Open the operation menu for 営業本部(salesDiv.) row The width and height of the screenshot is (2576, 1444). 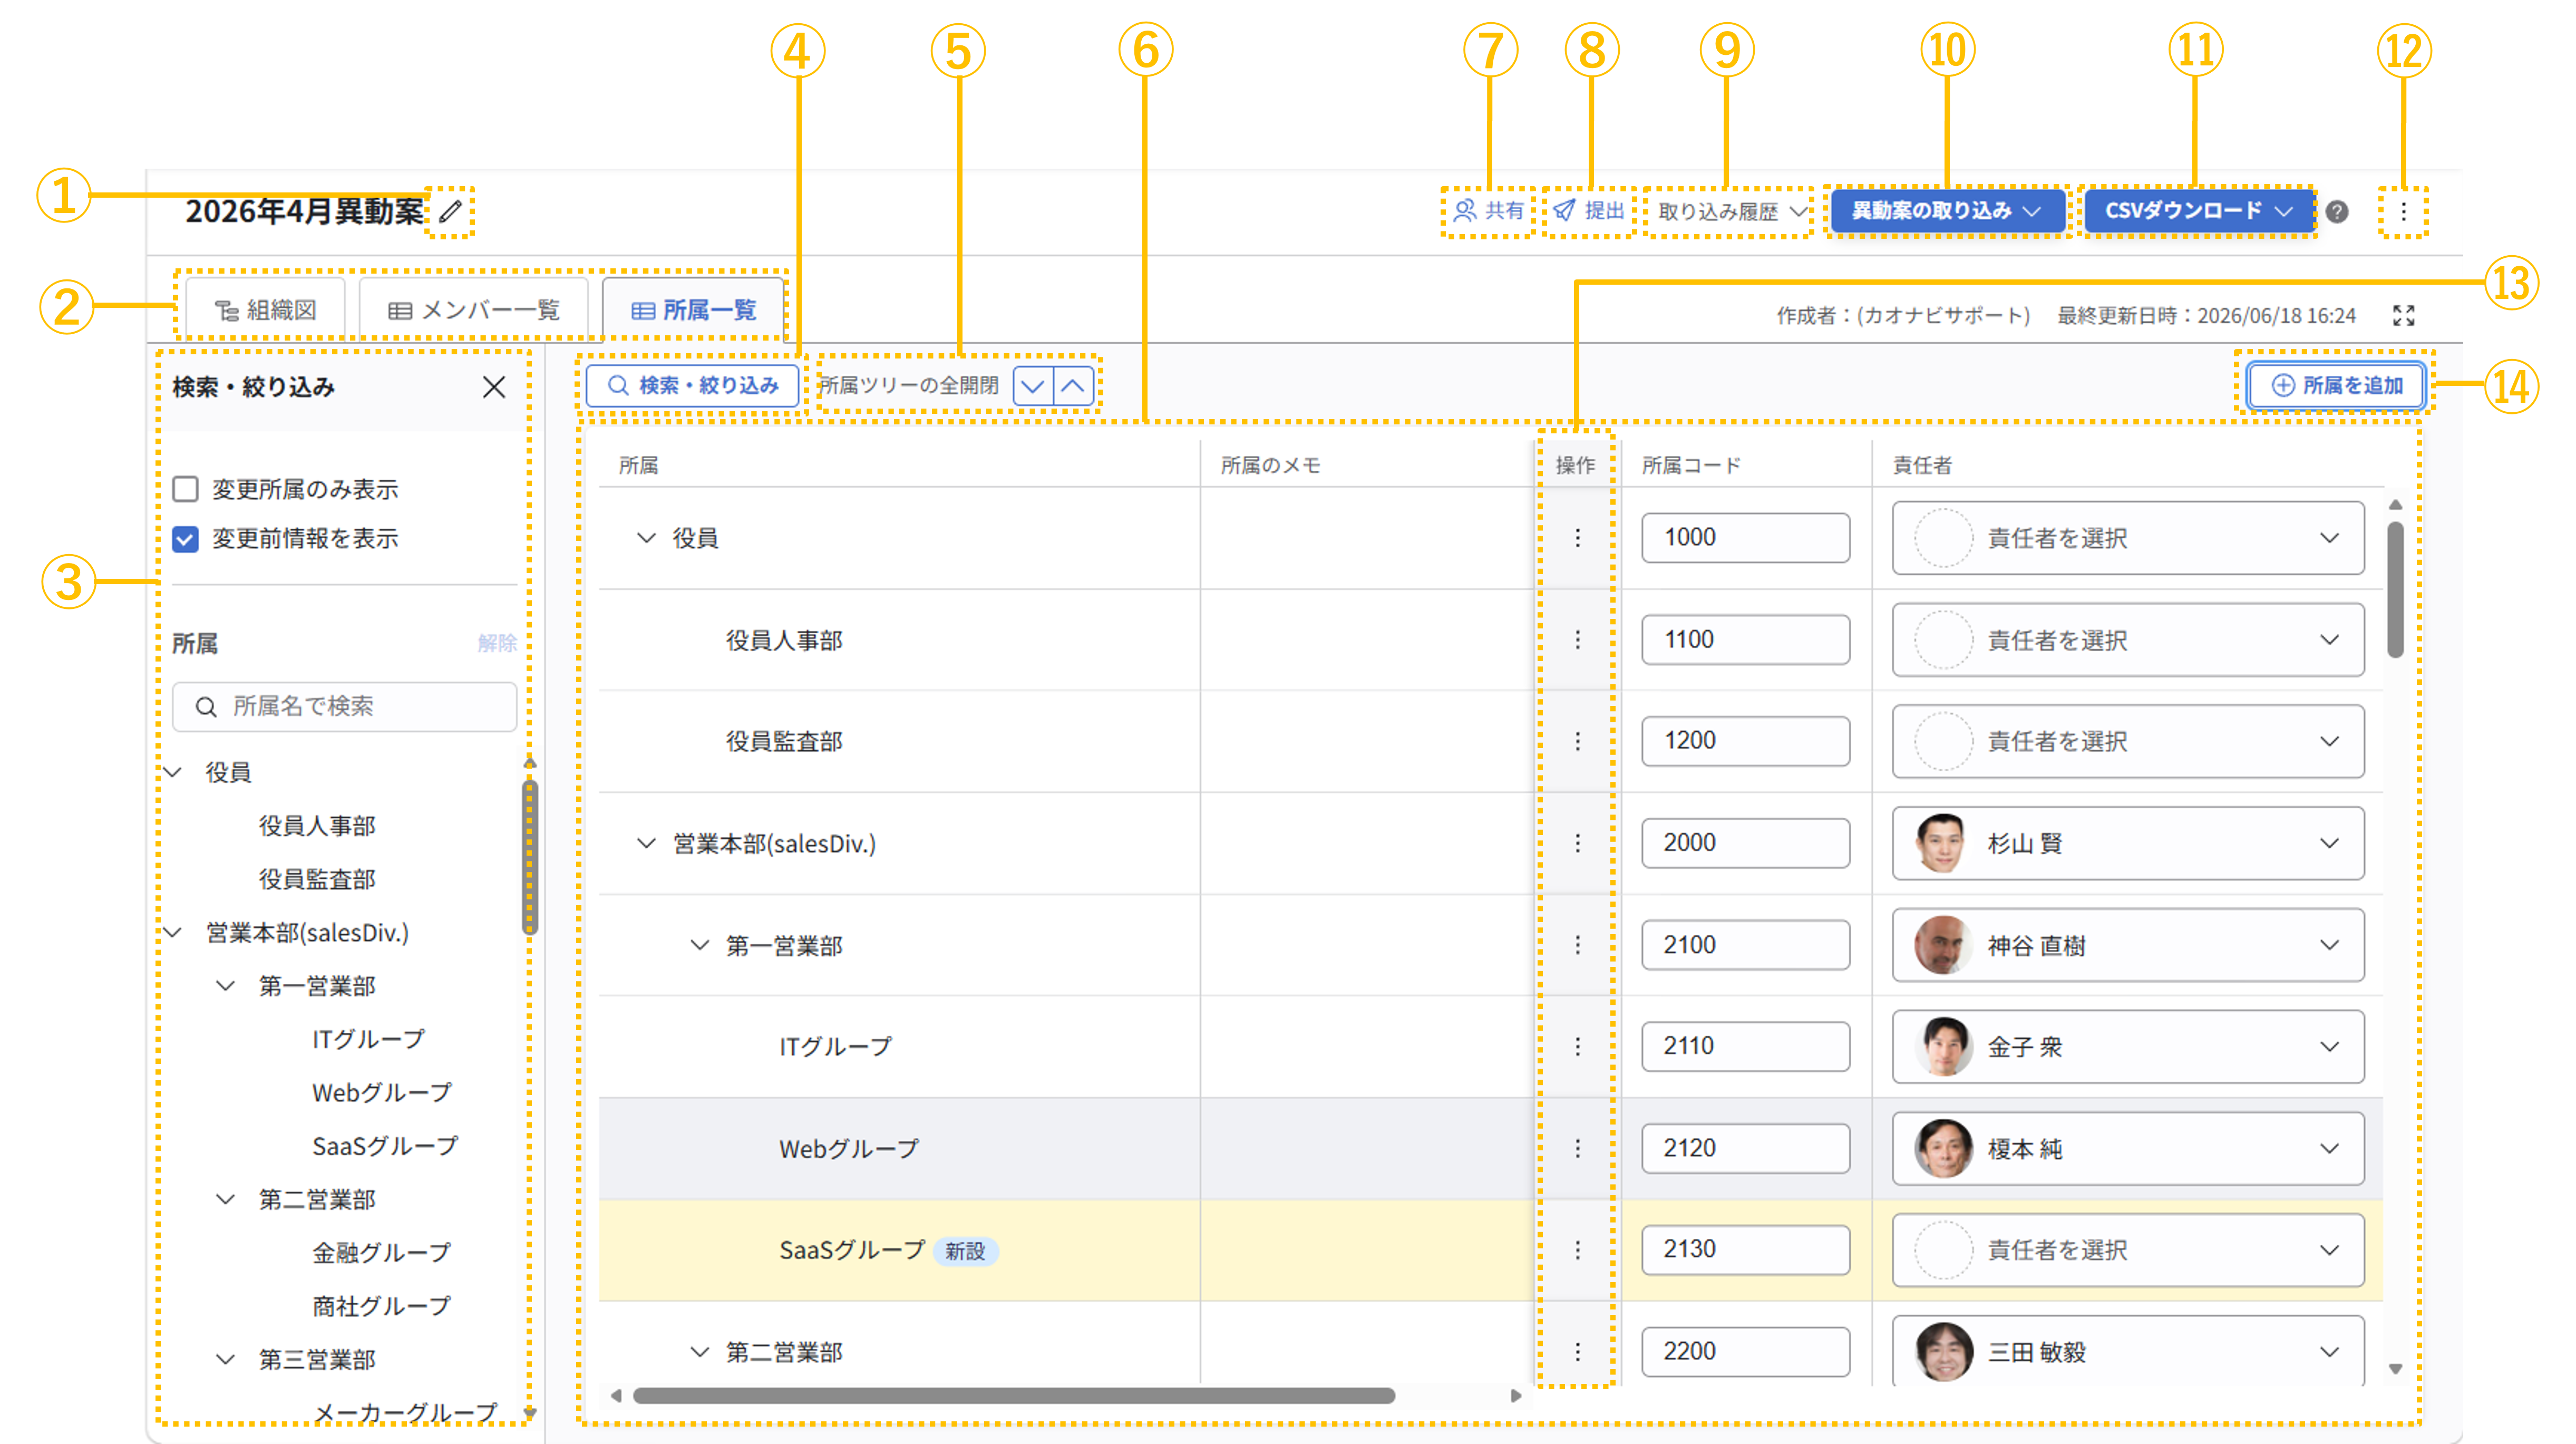[x=1577, y=843]
